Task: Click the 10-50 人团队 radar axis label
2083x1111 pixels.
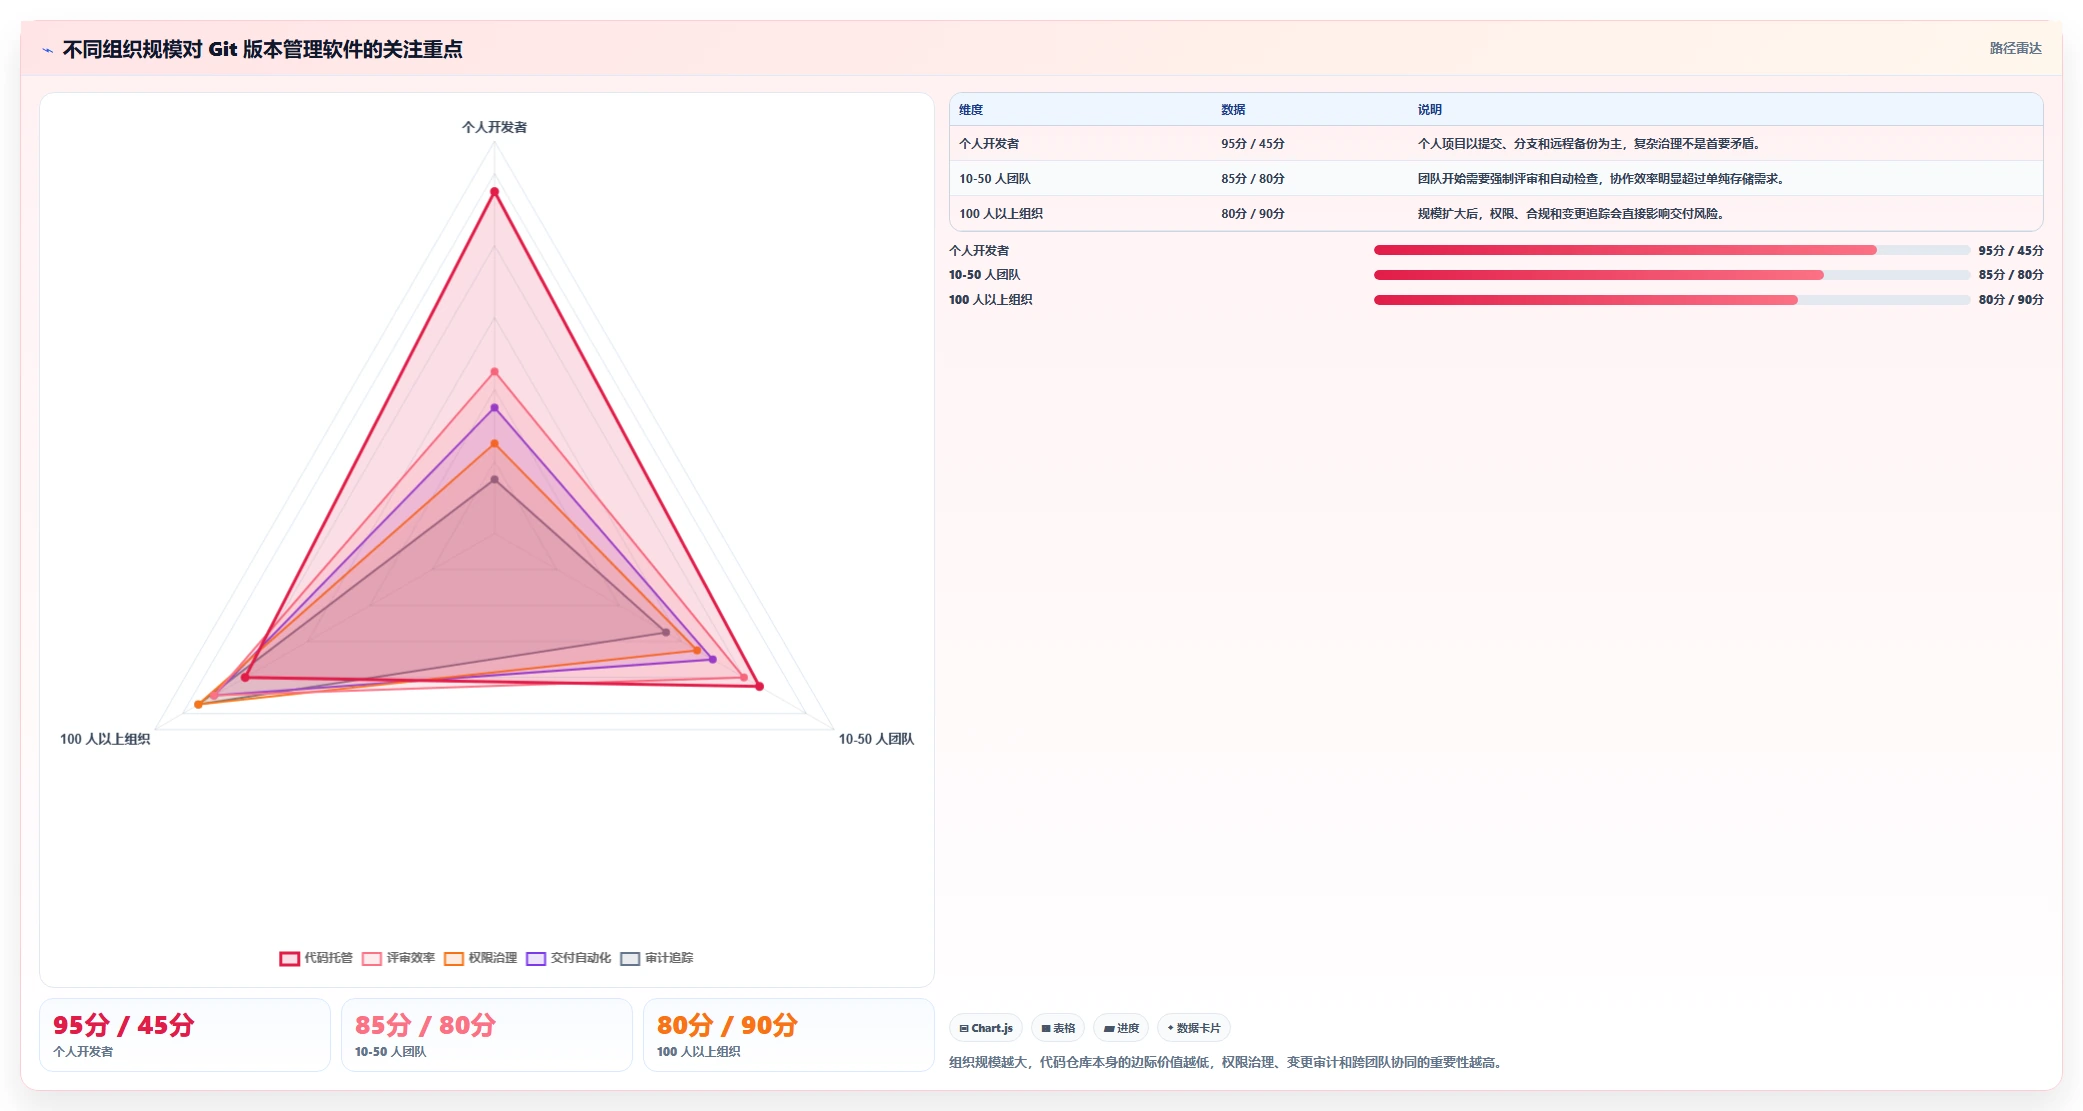Action: click(876, 739)
